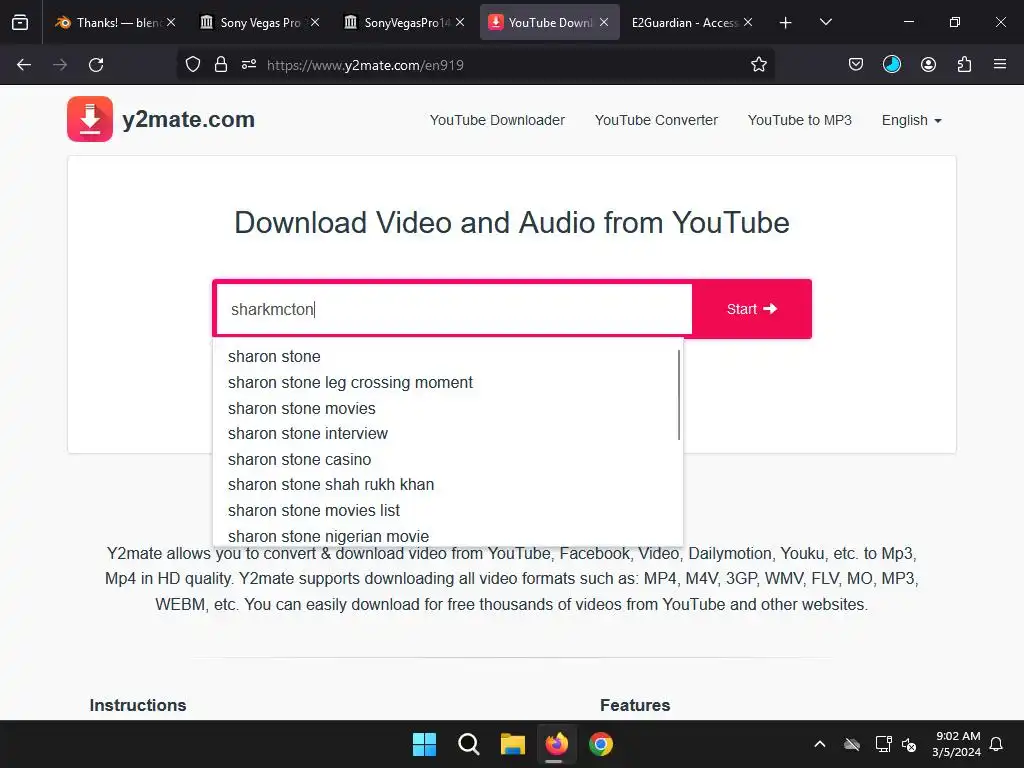1024x768 pixels.
Task: Click the padlock site security icon
Action: point(221,65)
